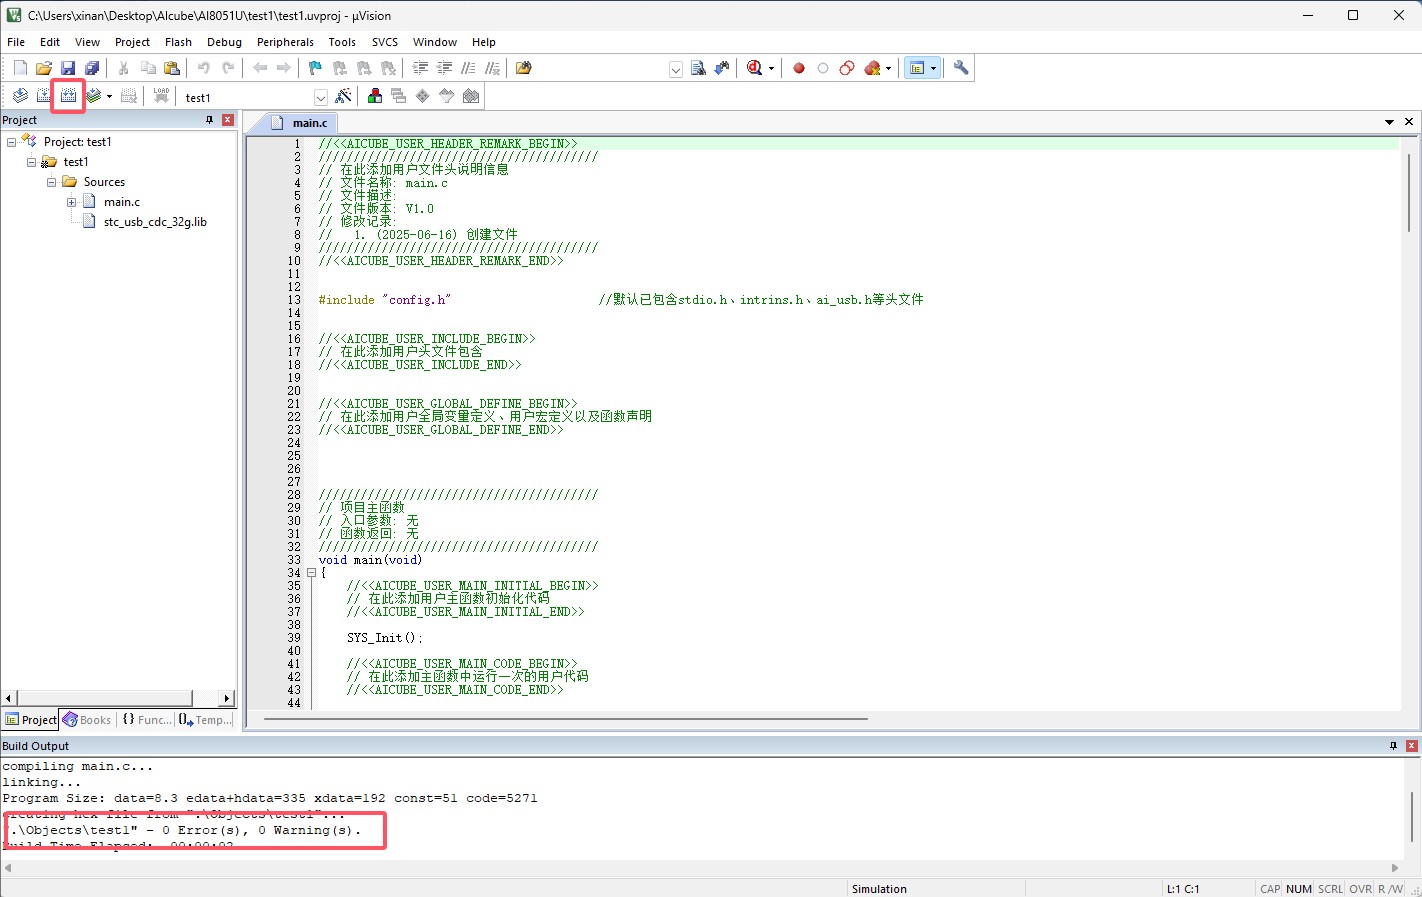Click the Cut scissors icon

pos(124,68)
